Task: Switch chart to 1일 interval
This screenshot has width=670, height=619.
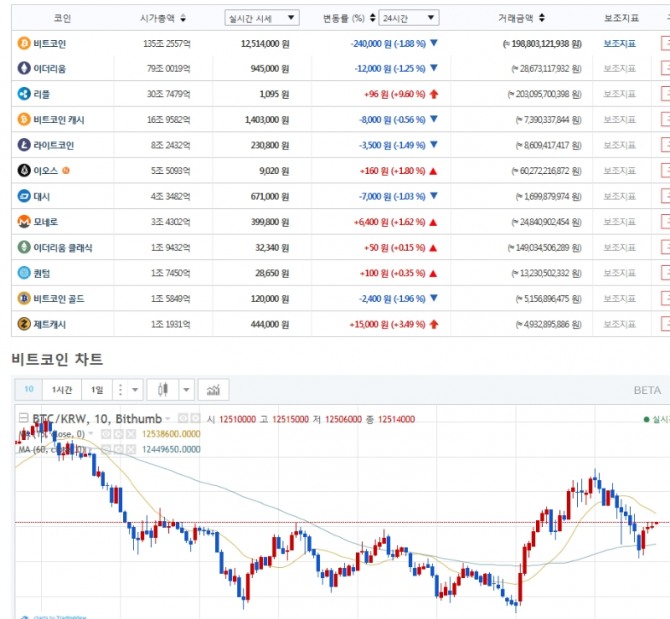Action: (x=96, y=390)
